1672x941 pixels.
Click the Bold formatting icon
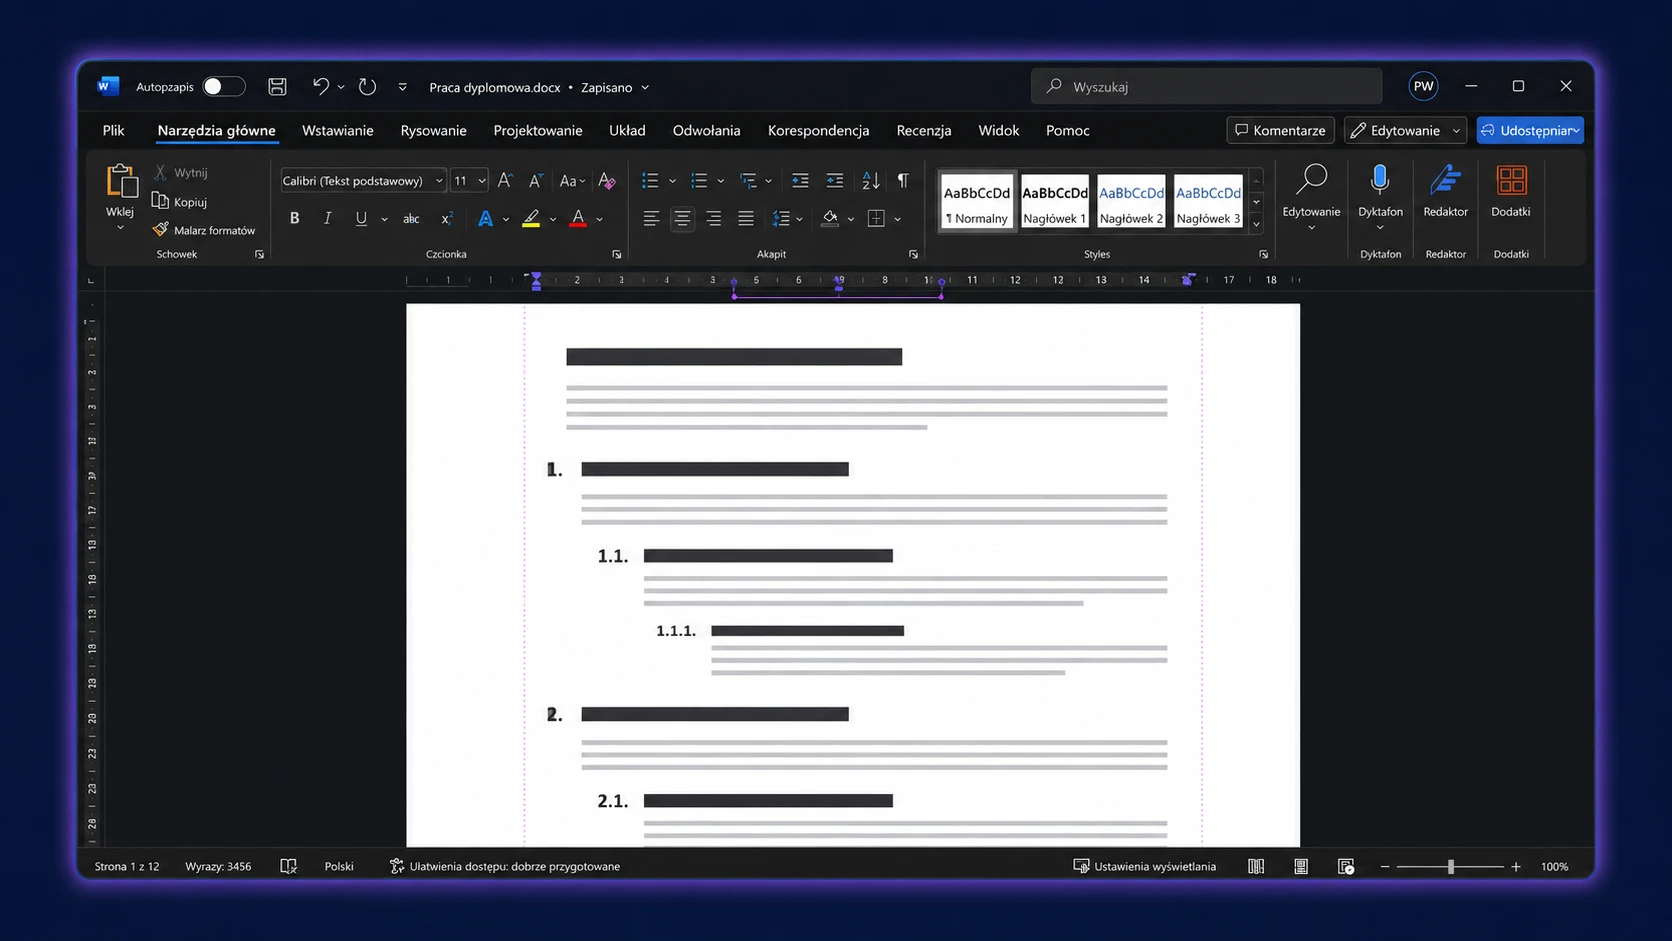294,218
